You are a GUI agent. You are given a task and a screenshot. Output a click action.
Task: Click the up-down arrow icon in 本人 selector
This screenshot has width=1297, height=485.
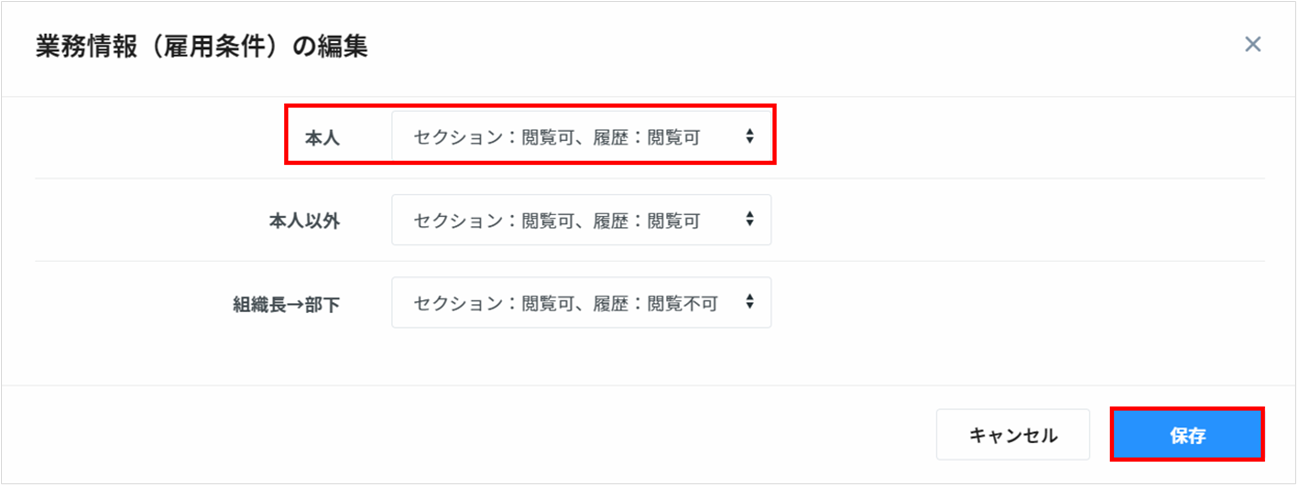point(750,137)
